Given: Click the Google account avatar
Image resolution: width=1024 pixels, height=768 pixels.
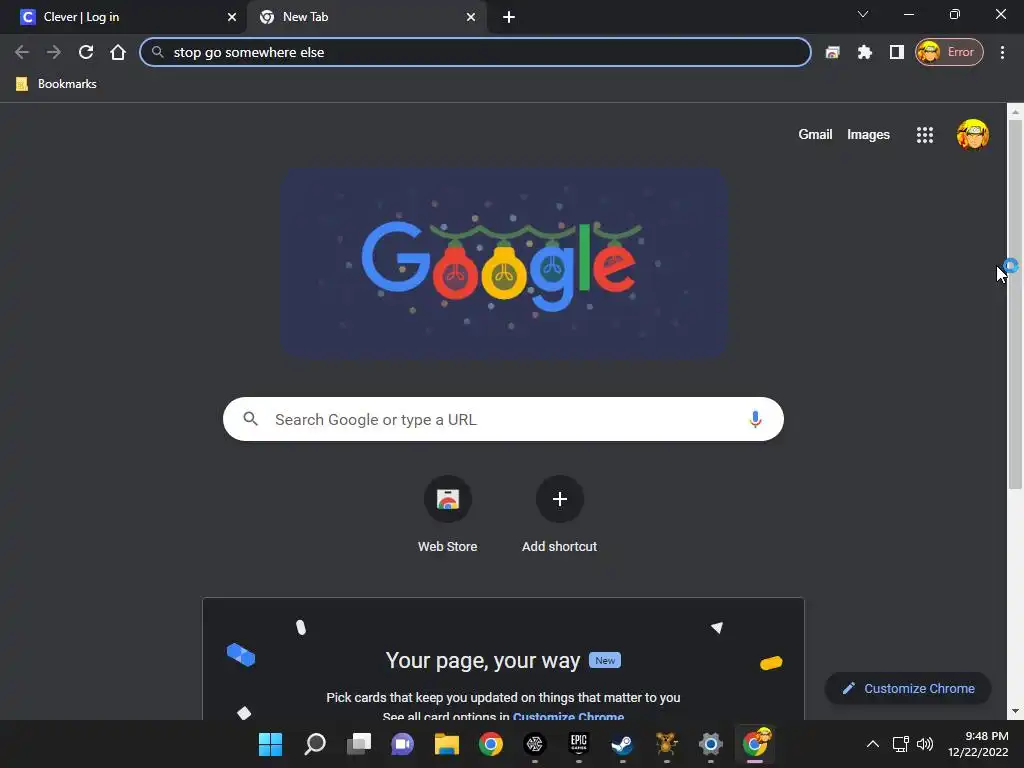Looking at the screenshot, I should 972,135.
